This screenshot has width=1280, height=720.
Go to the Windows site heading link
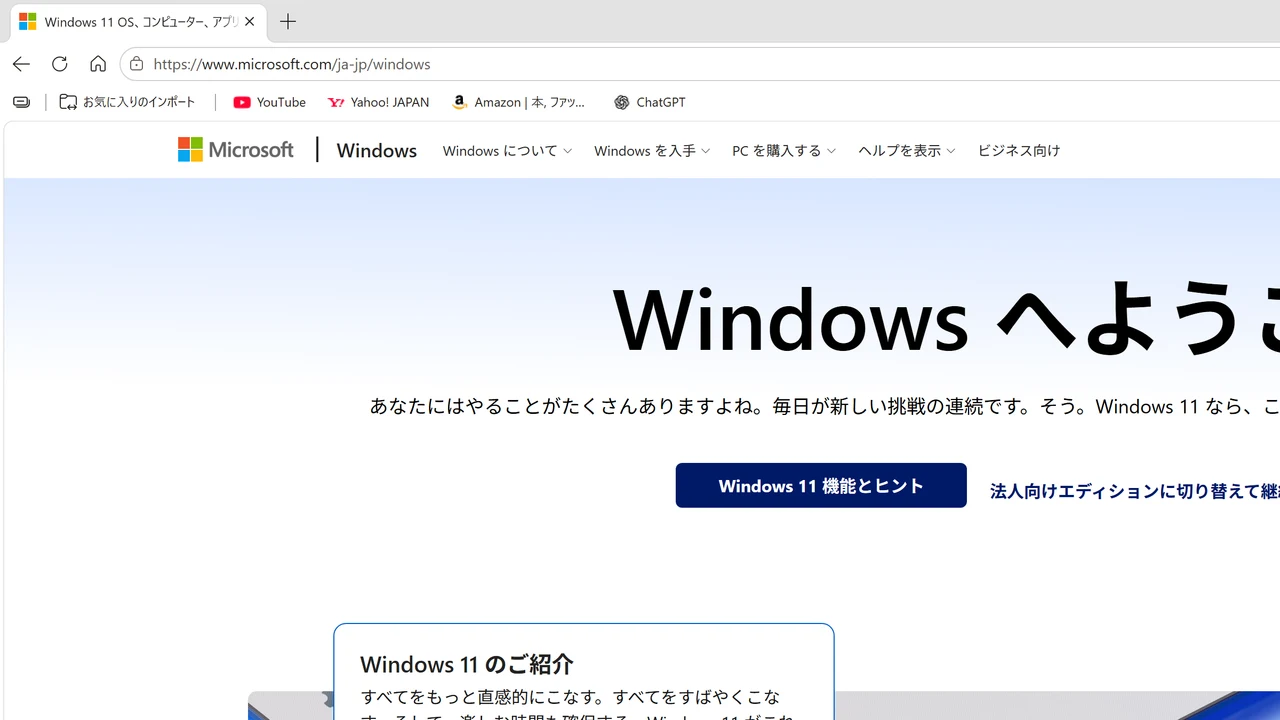376,150
